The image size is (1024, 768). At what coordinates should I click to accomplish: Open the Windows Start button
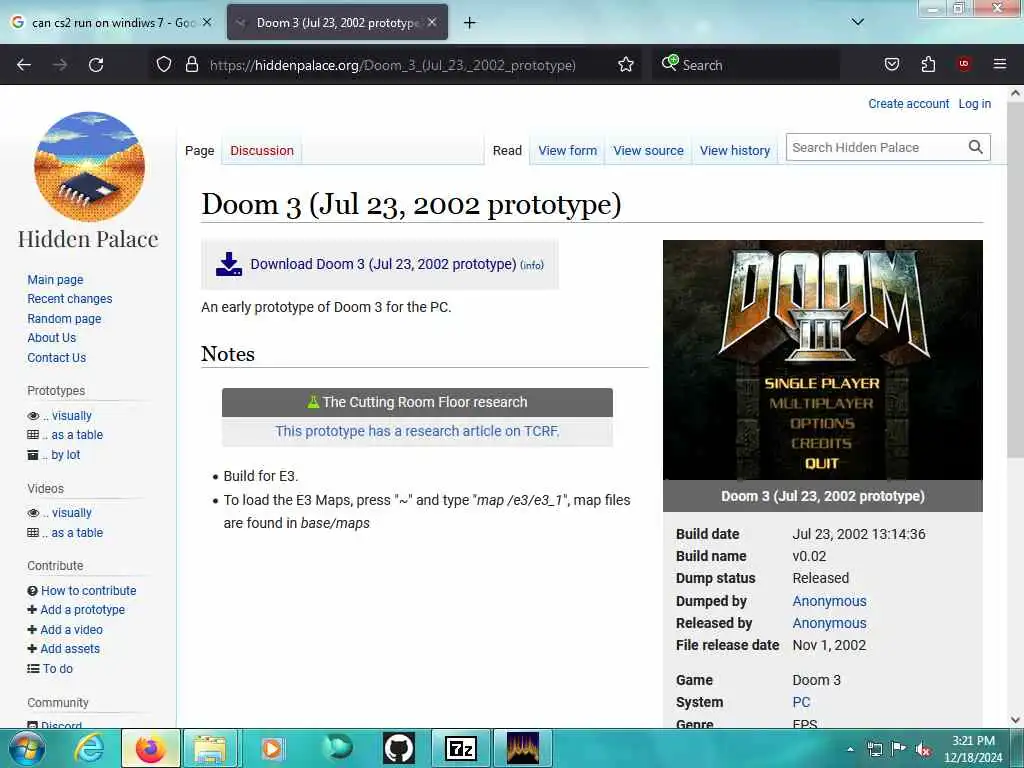[25, 748]
